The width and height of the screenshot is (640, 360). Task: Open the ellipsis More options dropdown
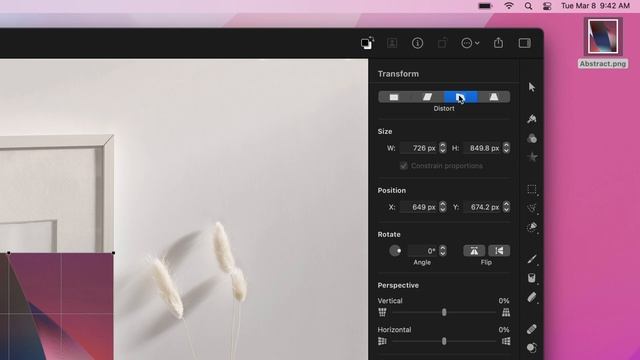click(x=470, y=43)
